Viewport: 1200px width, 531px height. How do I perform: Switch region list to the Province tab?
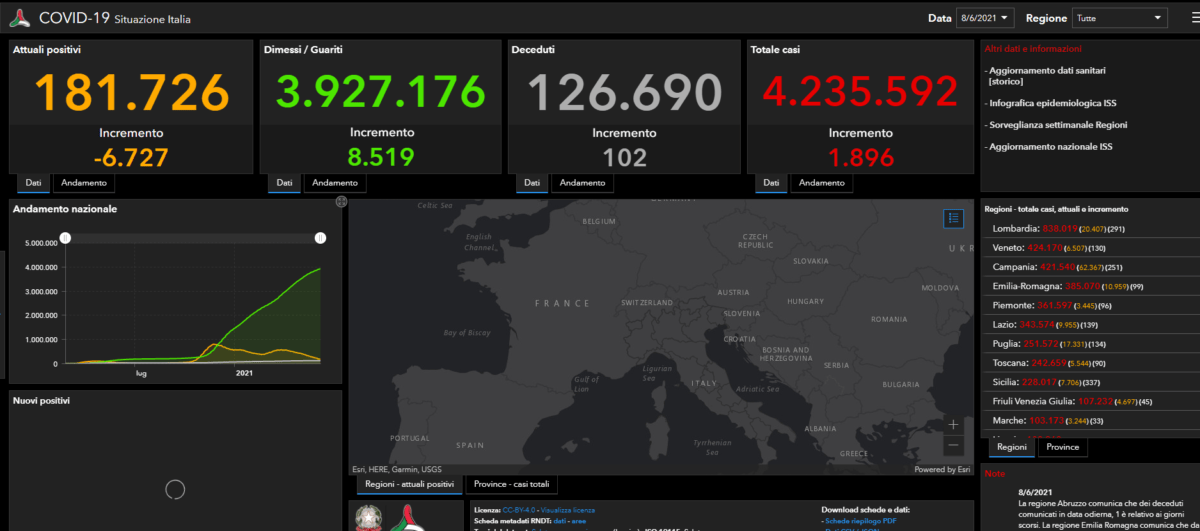[1062, 447]
